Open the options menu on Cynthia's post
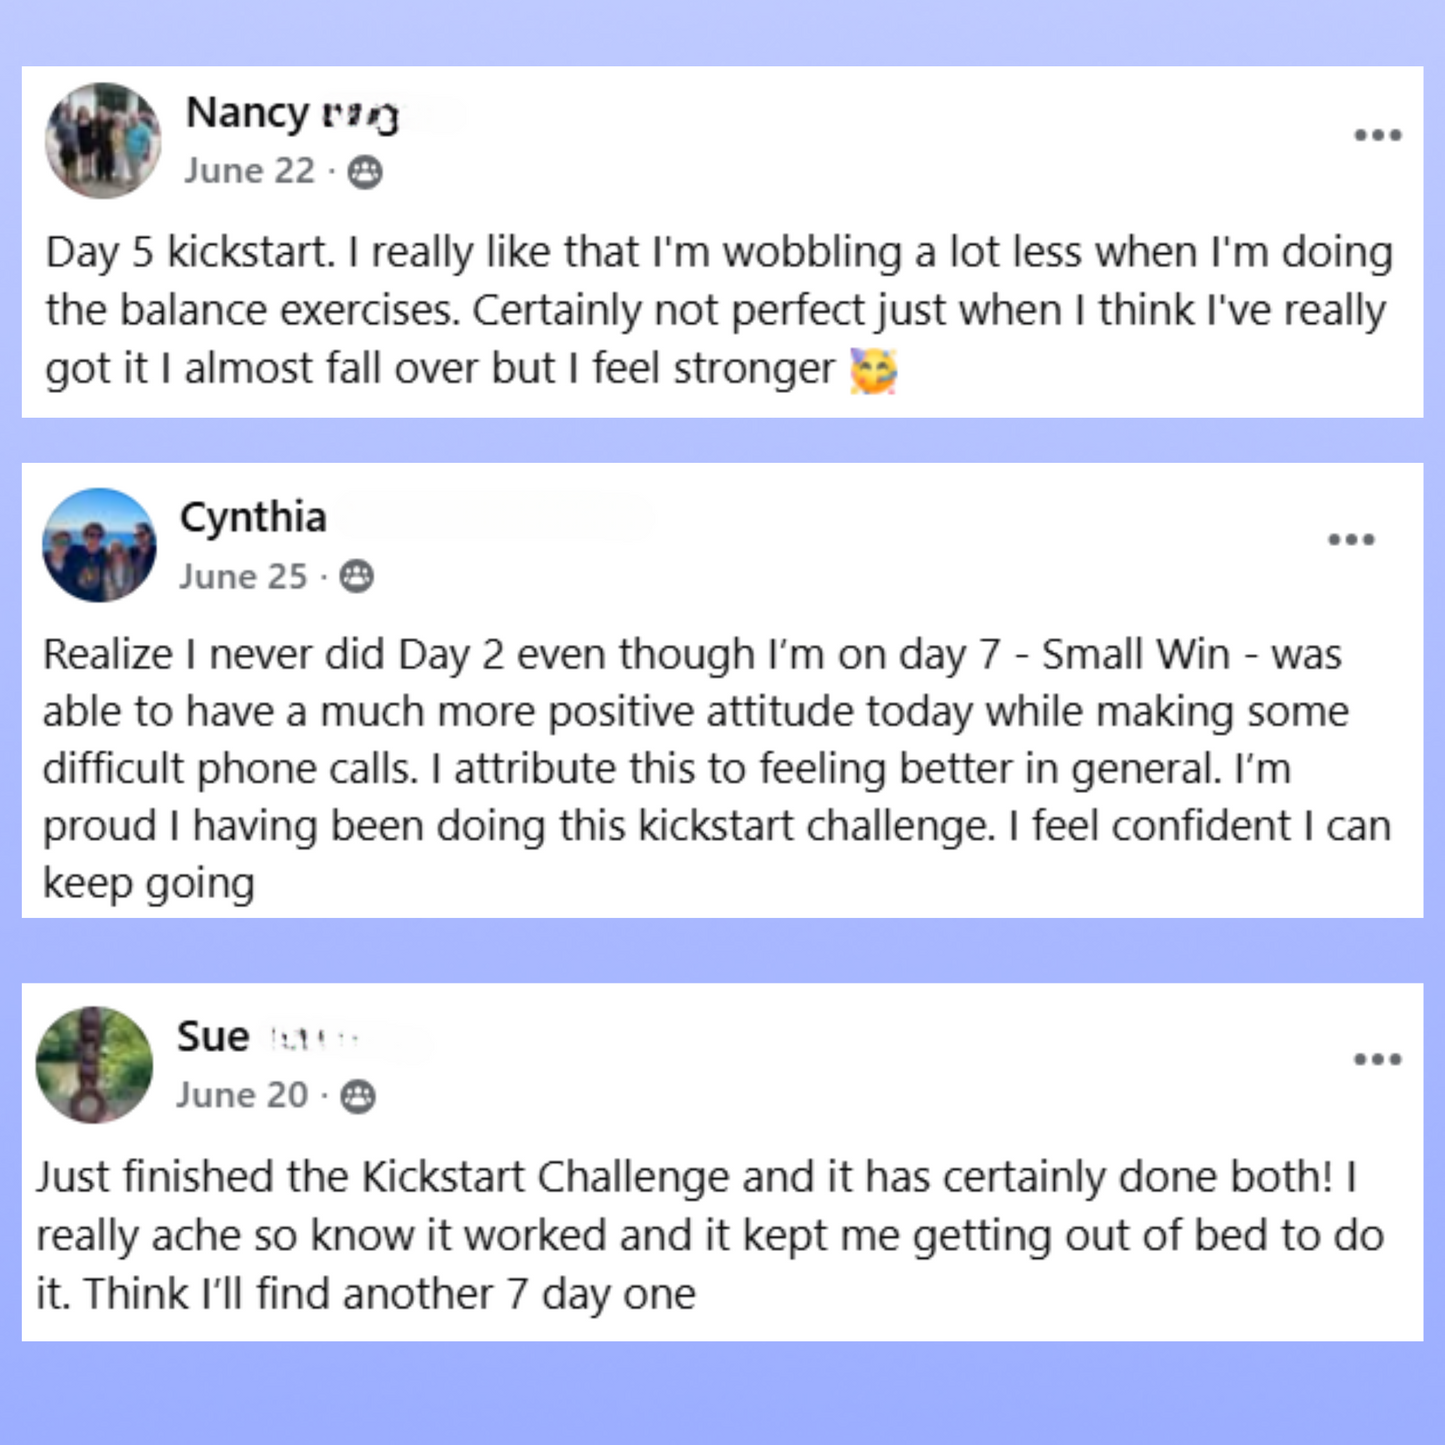 point(1350,540)
